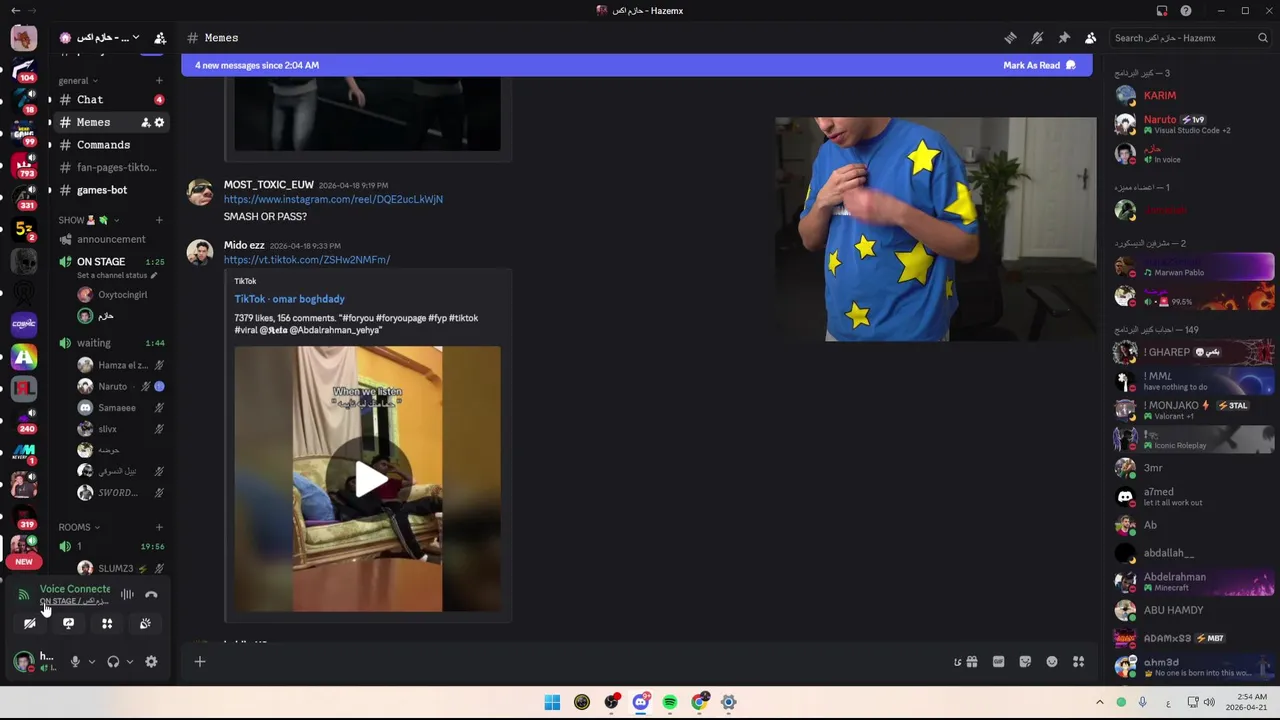Toggle the member list icon
The height and width of the screenshot is (720, 1280).
tap(1090, 38)
